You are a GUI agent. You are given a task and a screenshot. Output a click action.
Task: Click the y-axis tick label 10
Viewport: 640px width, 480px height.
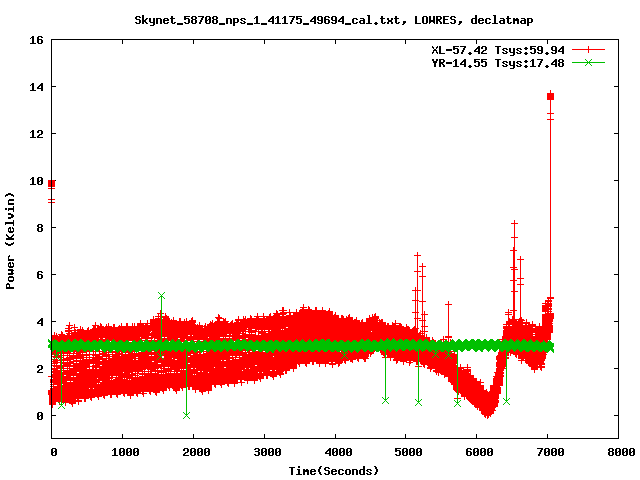click(36, 181)
